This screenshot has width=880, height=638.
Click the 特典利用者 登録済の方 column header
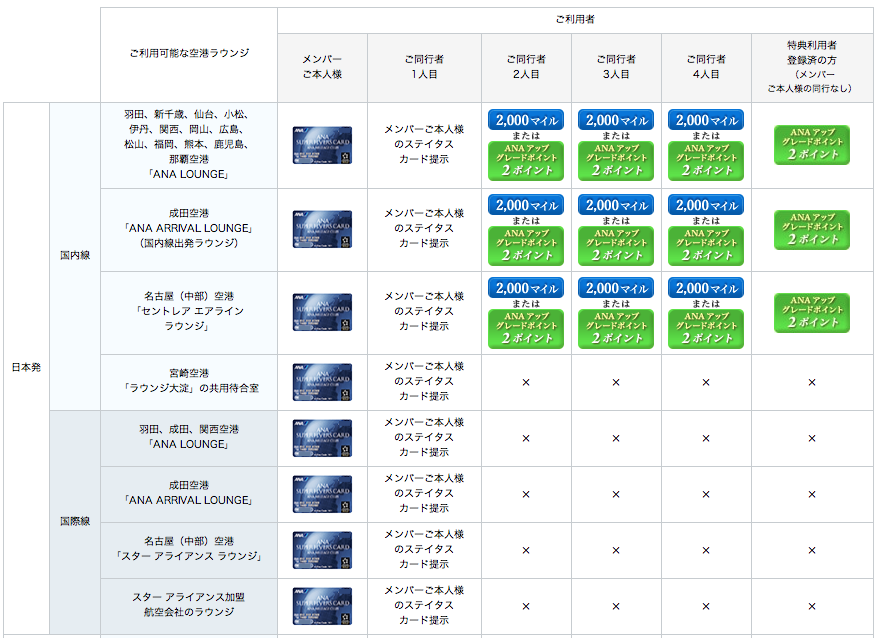coord(812,67)
